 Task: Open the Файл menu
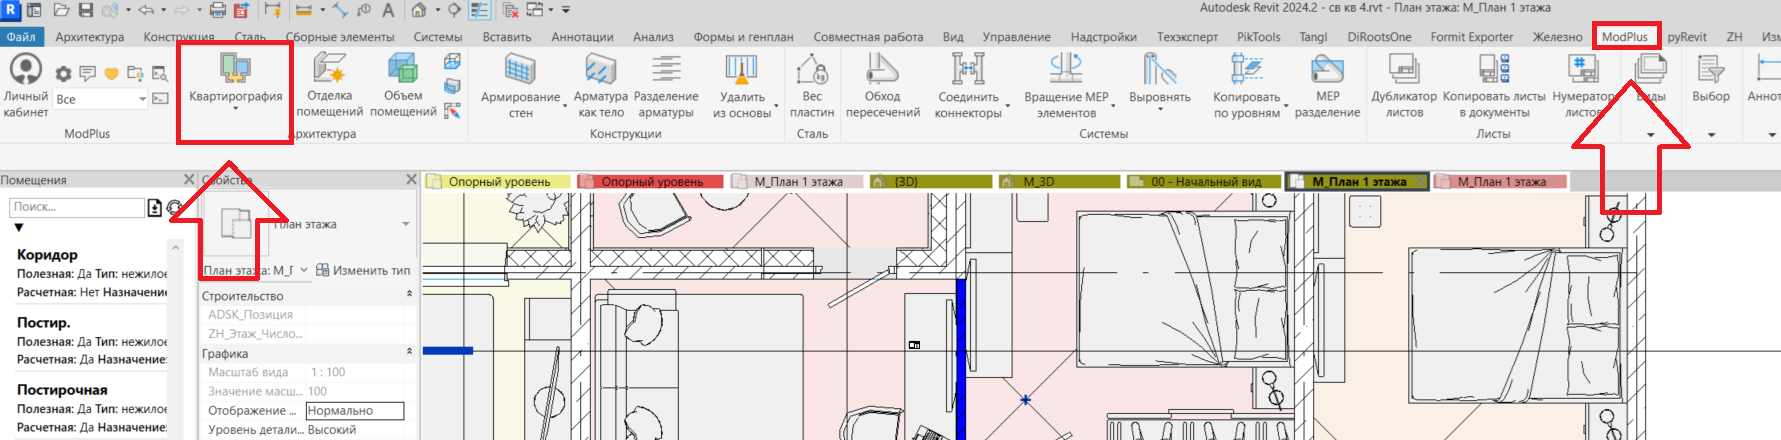tap(21, 37)
